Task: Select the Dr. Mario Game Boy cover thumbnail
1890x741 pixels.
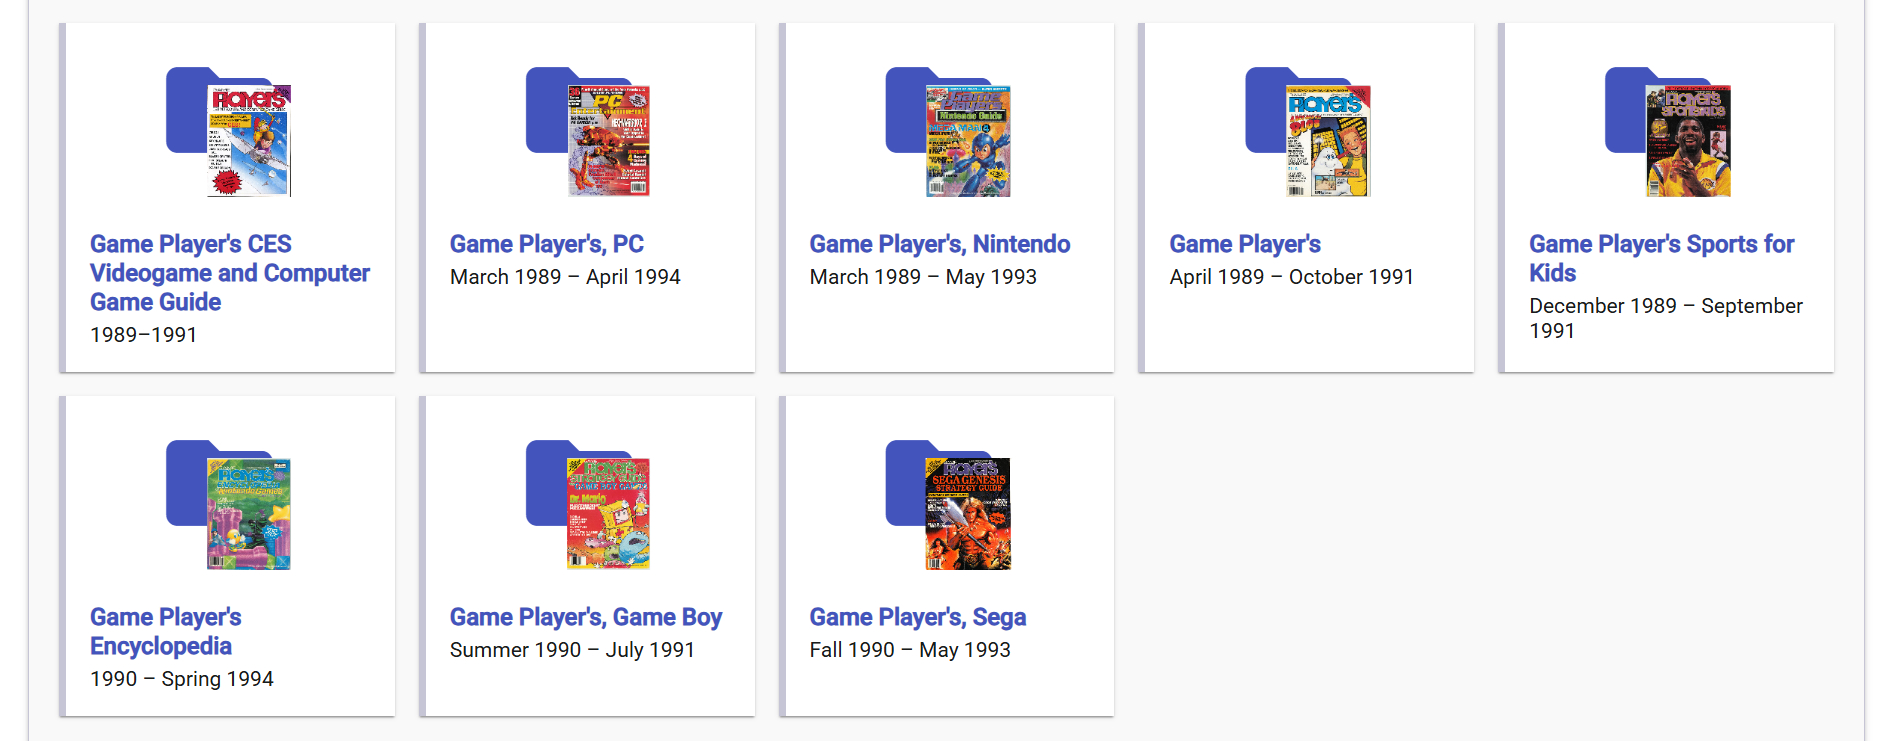Action: tap(608, 514)
